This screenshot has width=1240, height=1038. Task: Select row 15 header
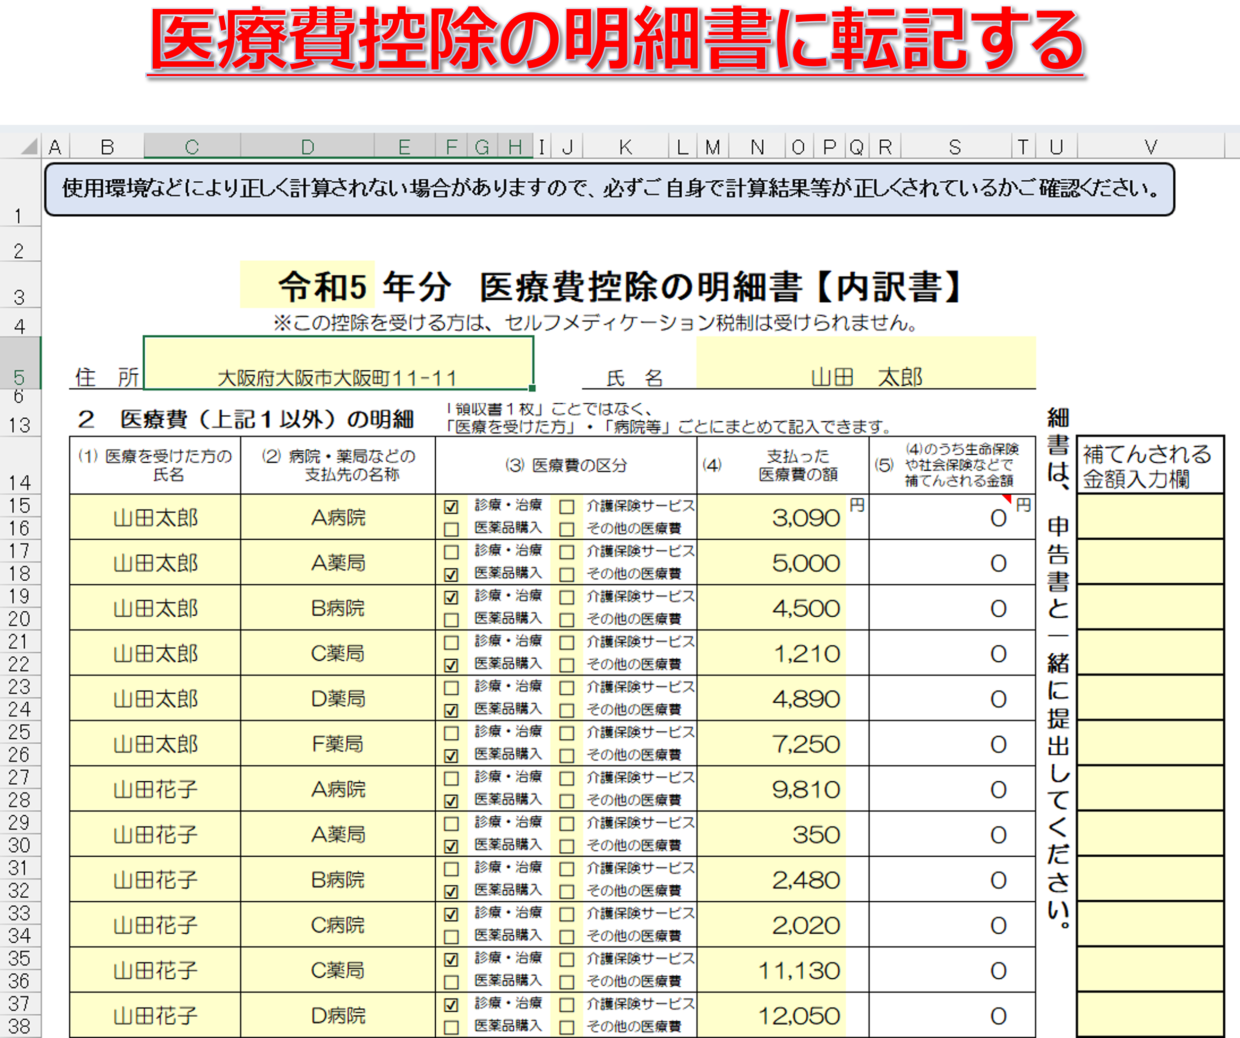tap(19, 506)
